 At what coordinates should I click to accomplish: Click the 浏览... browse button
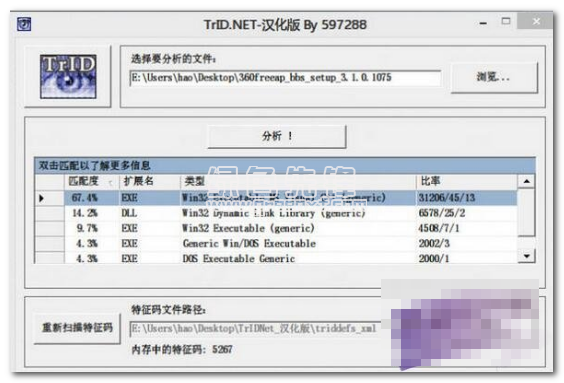[x=494, y=77]
